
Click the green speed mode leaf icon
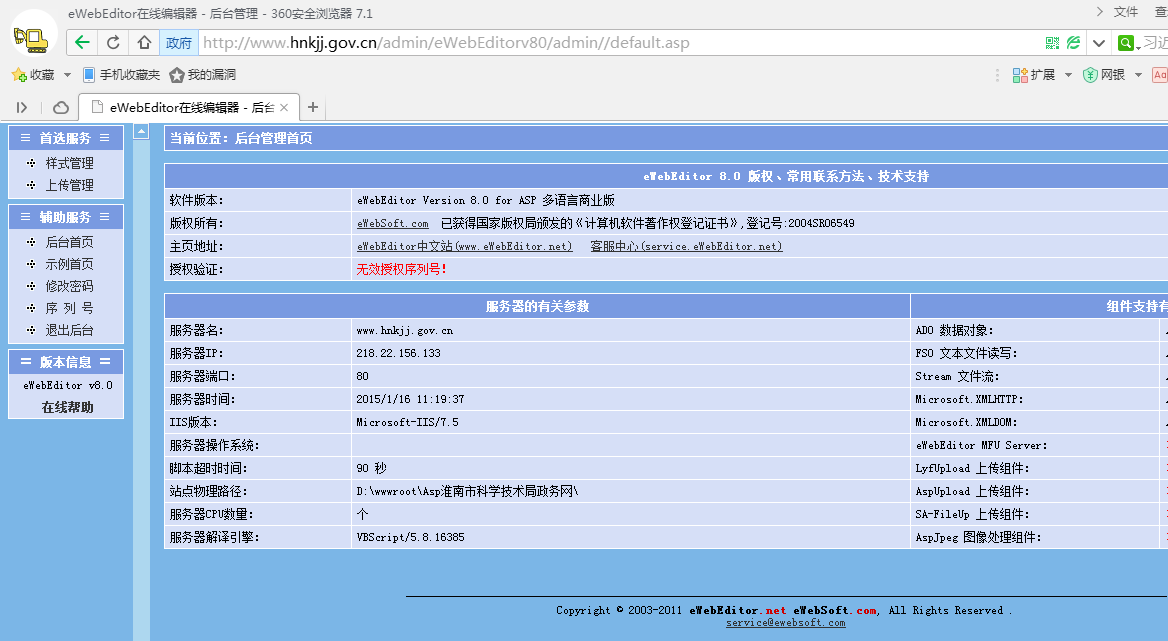pyautogui.click(x=1073, y=42)
